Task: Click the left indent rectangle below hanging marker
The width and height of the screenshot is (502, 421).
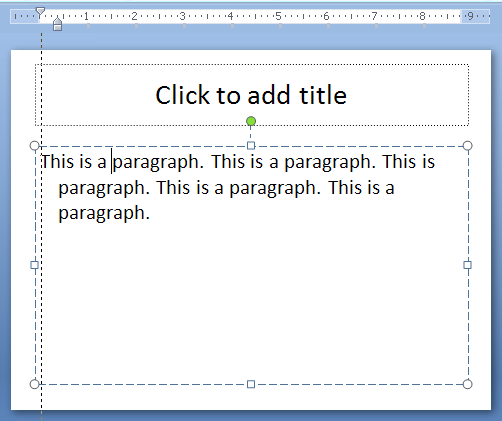Action: pos(58,28)
